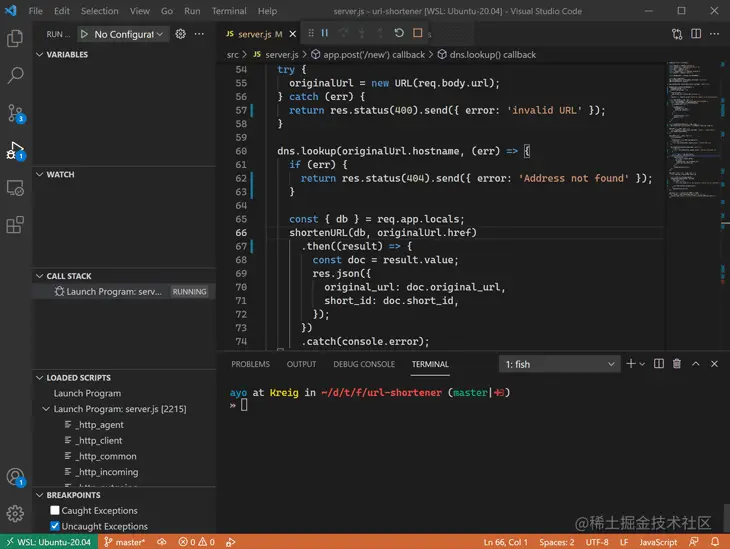Image resolution: width=730 pixels, height=549 pixels.
Task: Open the No Configurations dropdown
Action: (x=128, y=34)
